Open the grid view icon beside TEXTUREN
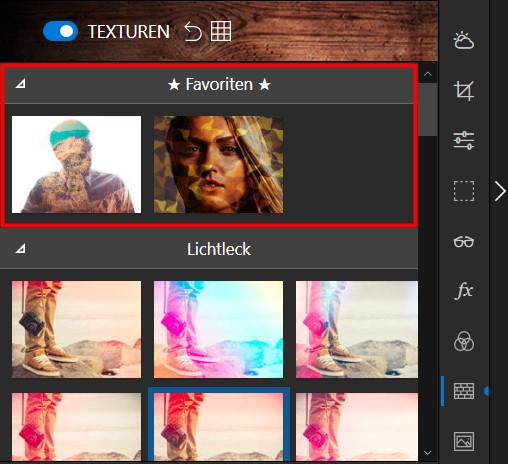Screen dimensions: 508x464 [x=221, y=31]
